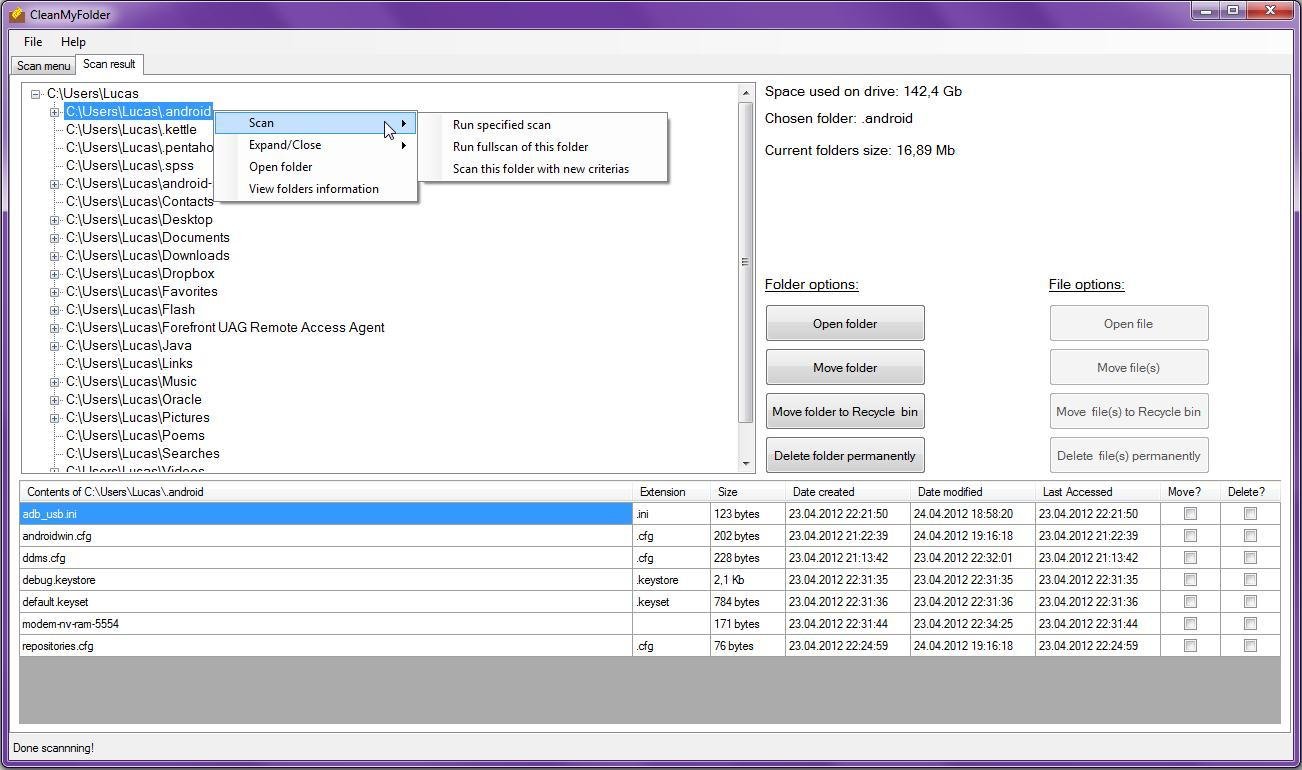1302x770 pixels.
Task: Expand the Music folder node
Action: (55, 382)
